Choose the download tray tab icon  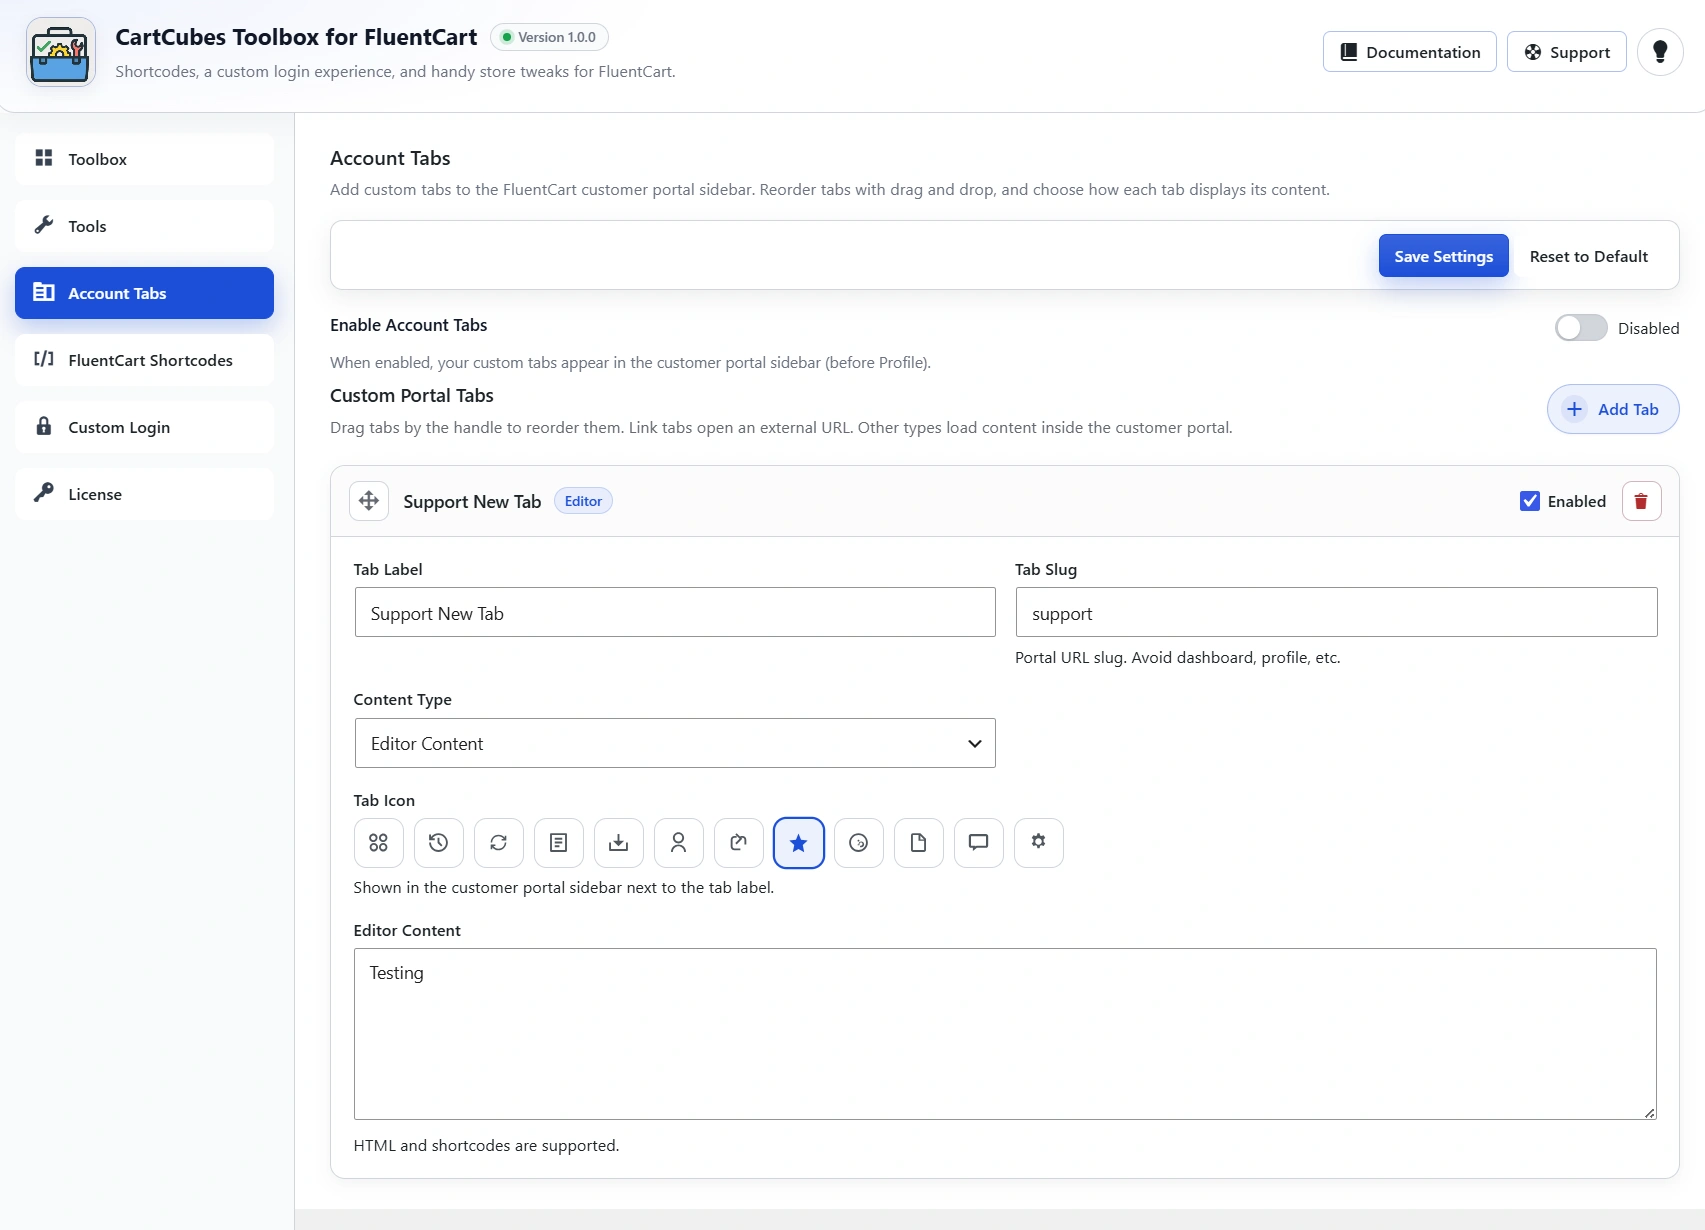coord(618,843)
